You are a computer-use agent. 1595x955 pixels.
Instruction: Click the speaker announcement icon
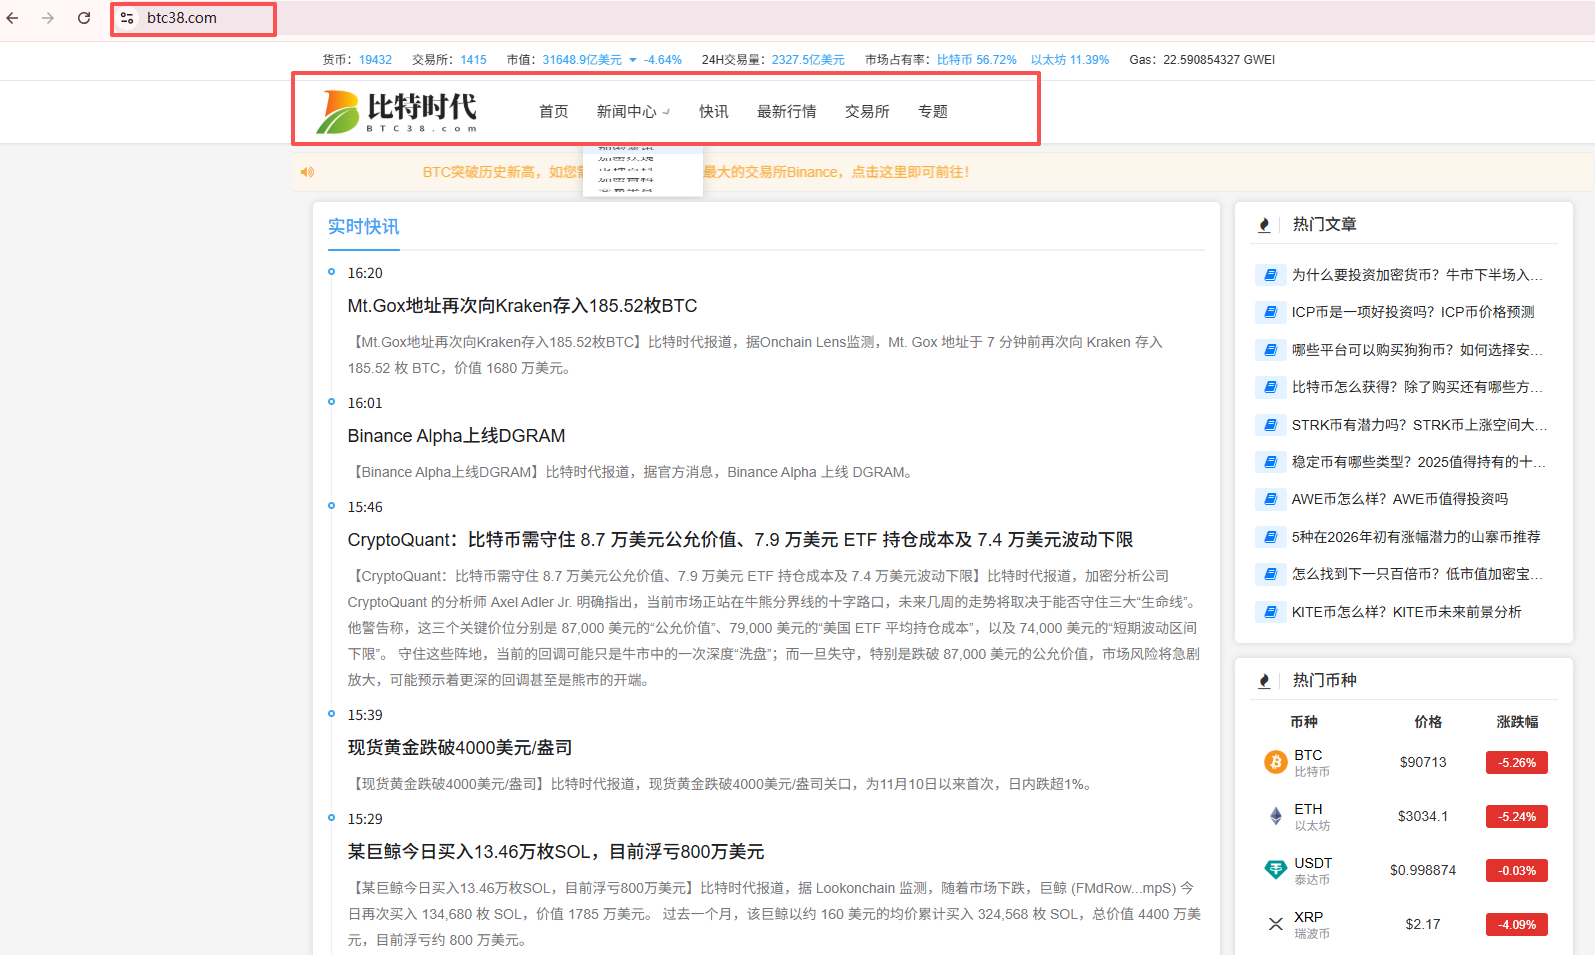coord(307,172)
